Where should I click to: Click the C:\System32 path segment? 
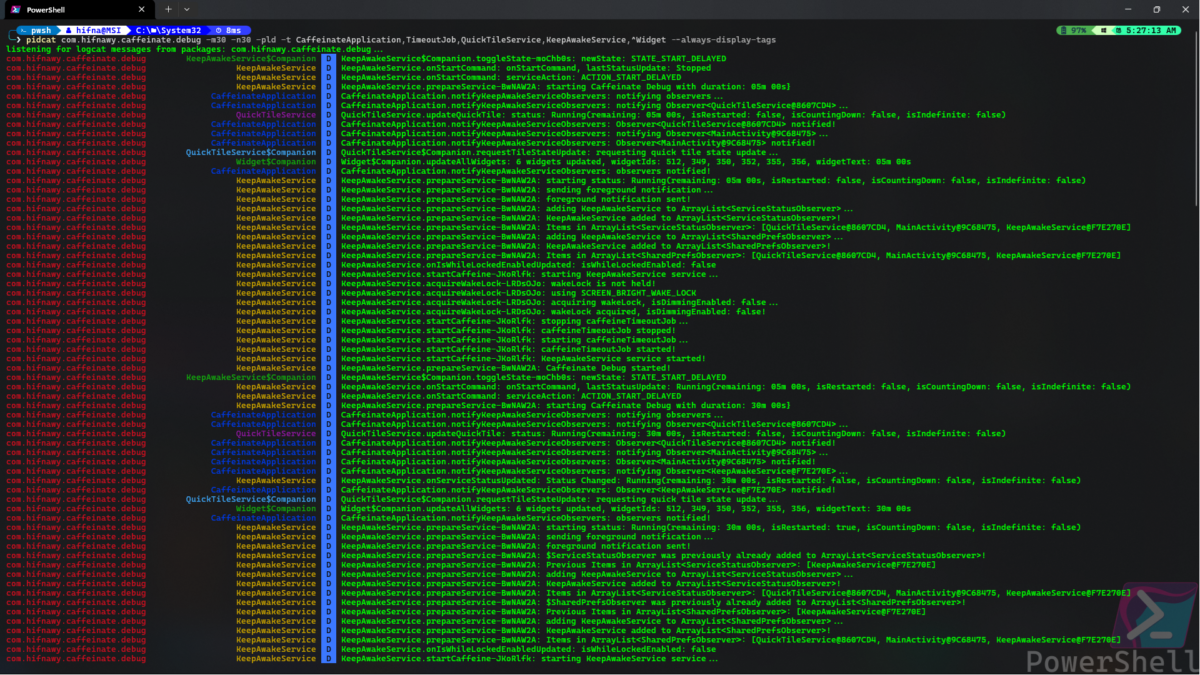point(170,30)
